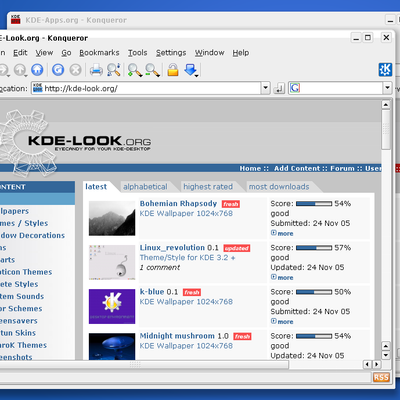
Task: Click the Bohemian Rhapsody 54% score bar
Action: pos(314,204)
